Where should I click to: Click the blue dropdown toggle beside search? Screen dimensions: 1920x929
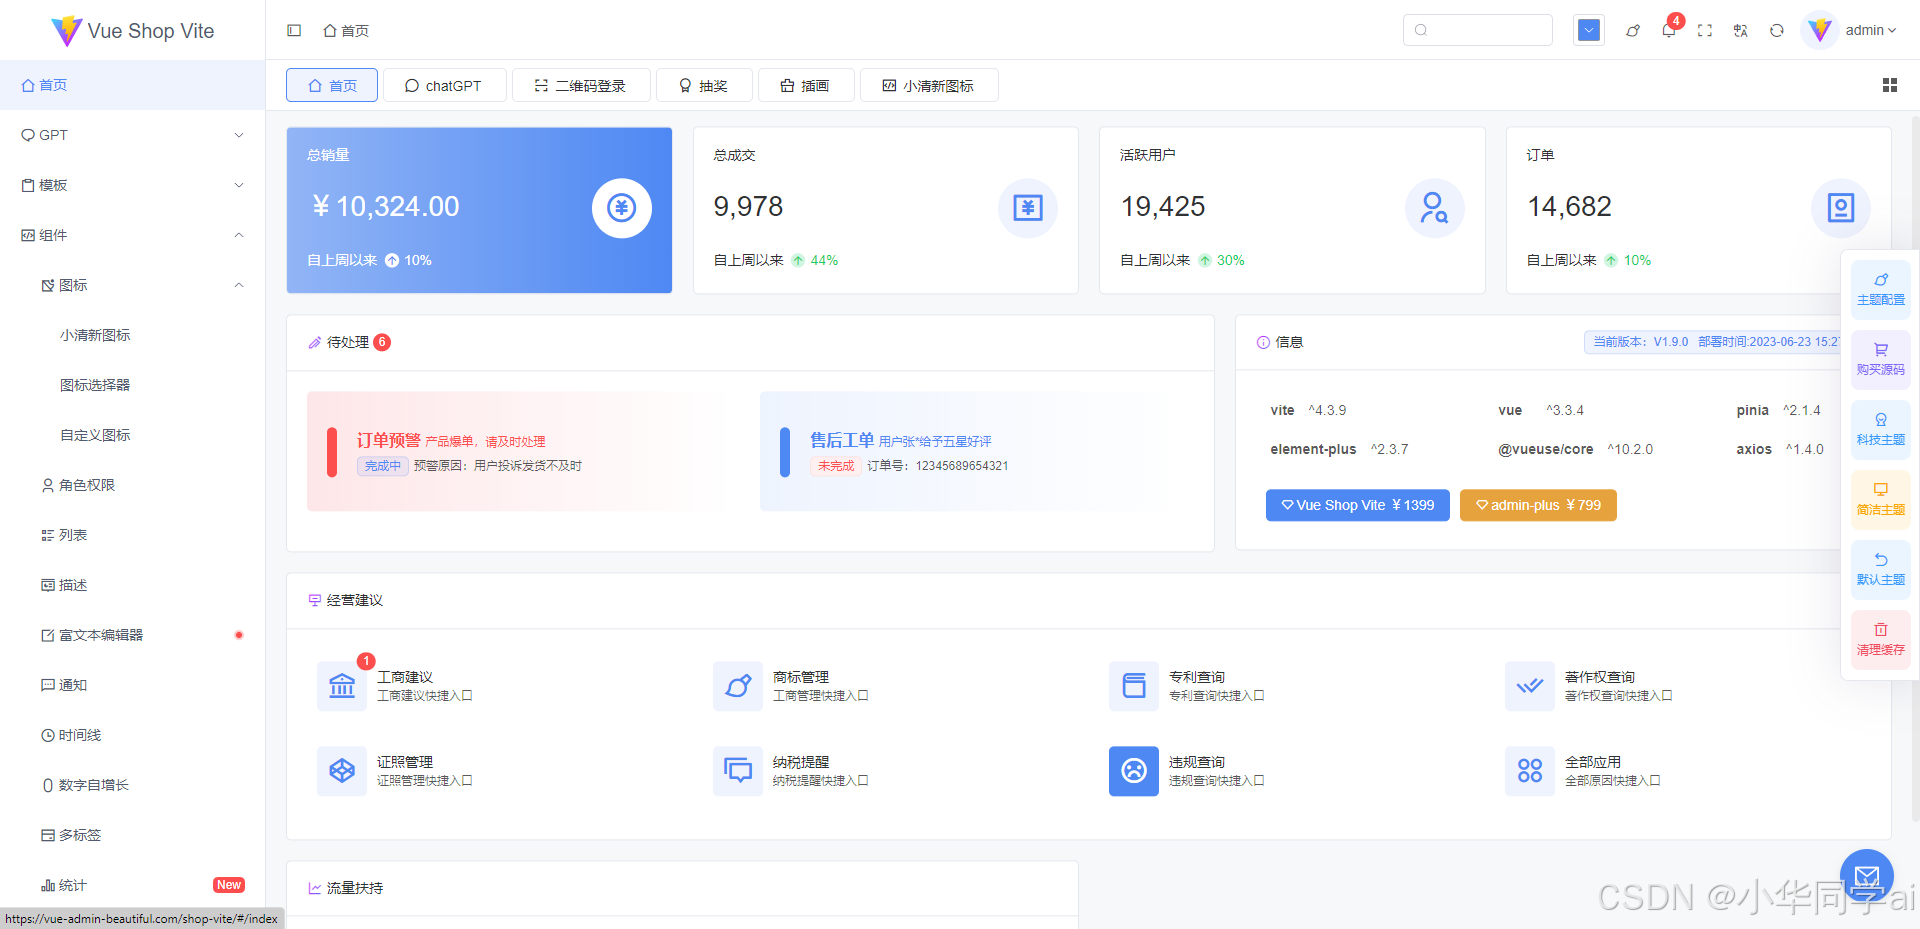[1588, 30]
